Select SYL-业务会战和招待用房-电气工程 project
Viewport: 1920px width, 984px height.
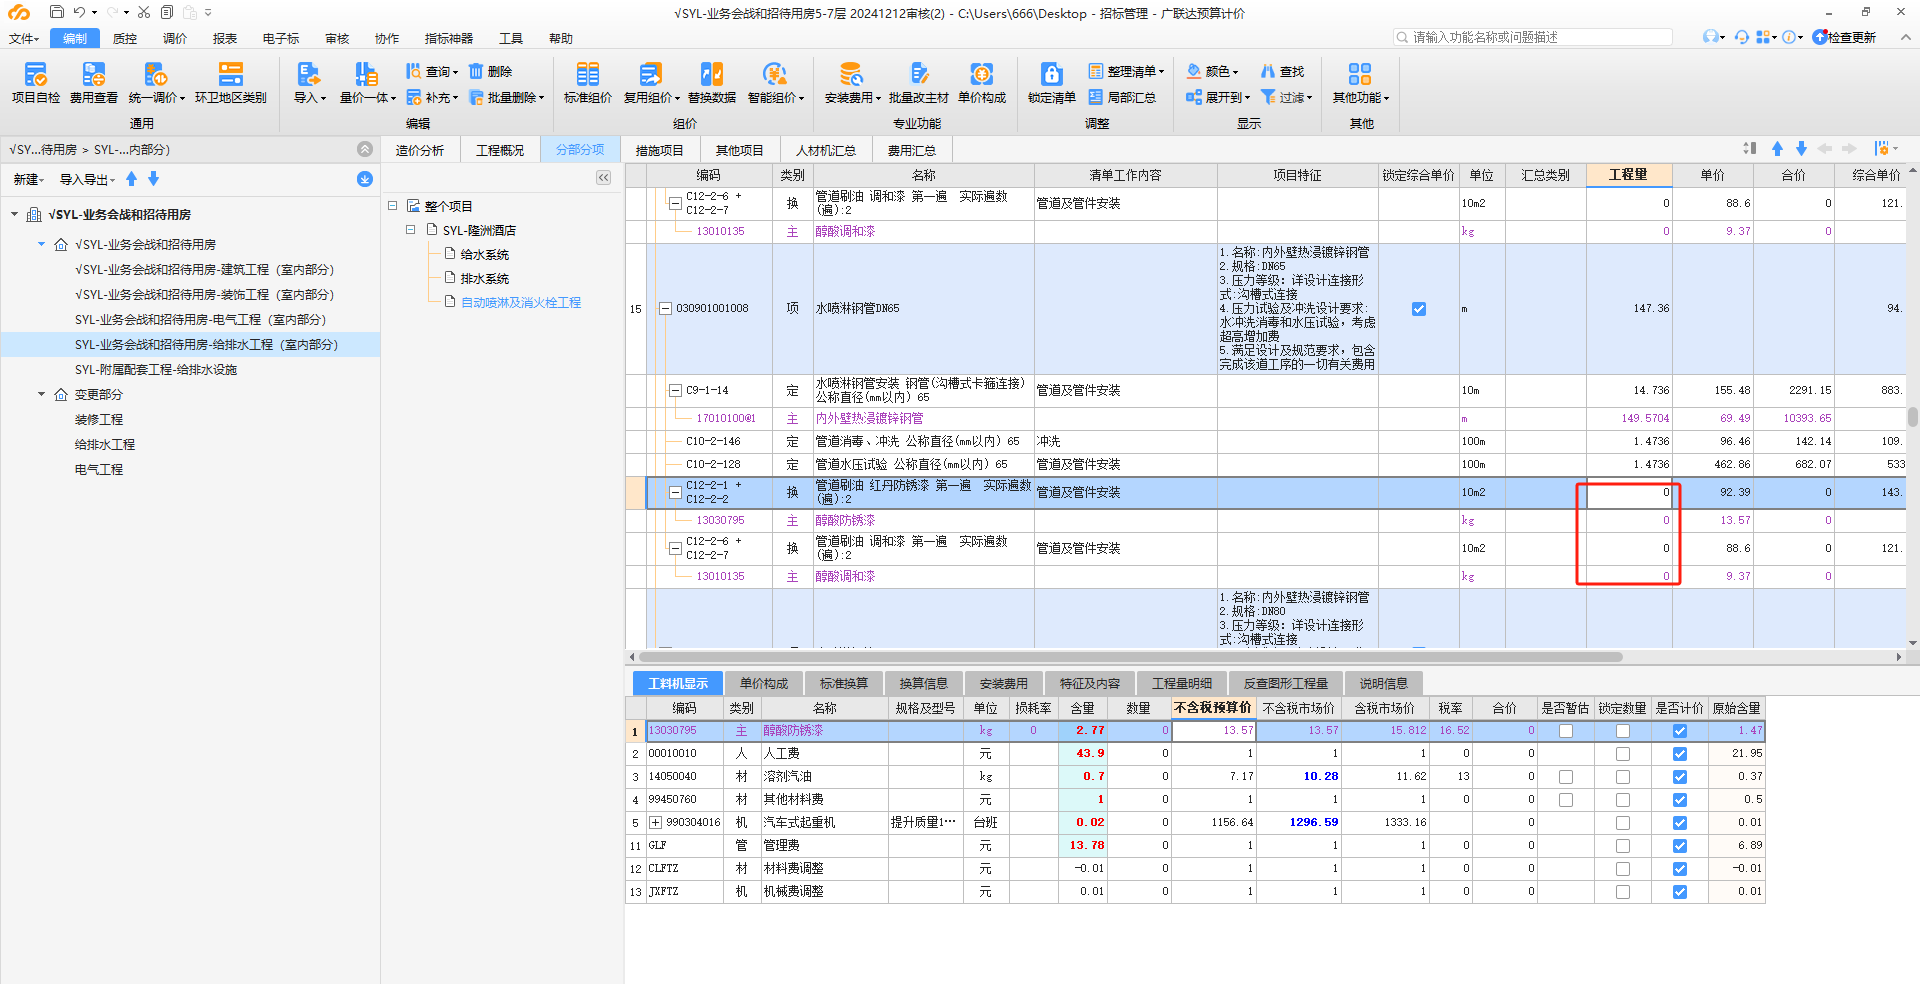[200, 319]
